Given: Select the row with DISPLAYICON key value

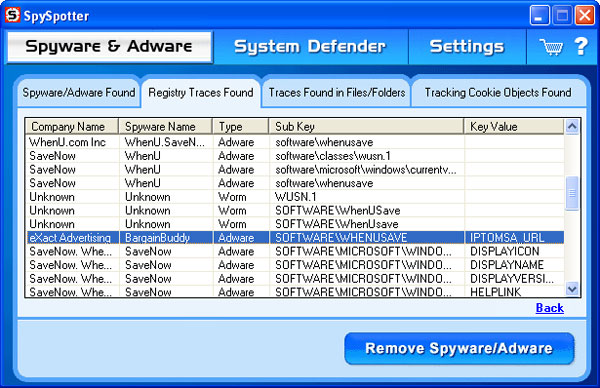Looking at the screenshot, I should 295,251.
